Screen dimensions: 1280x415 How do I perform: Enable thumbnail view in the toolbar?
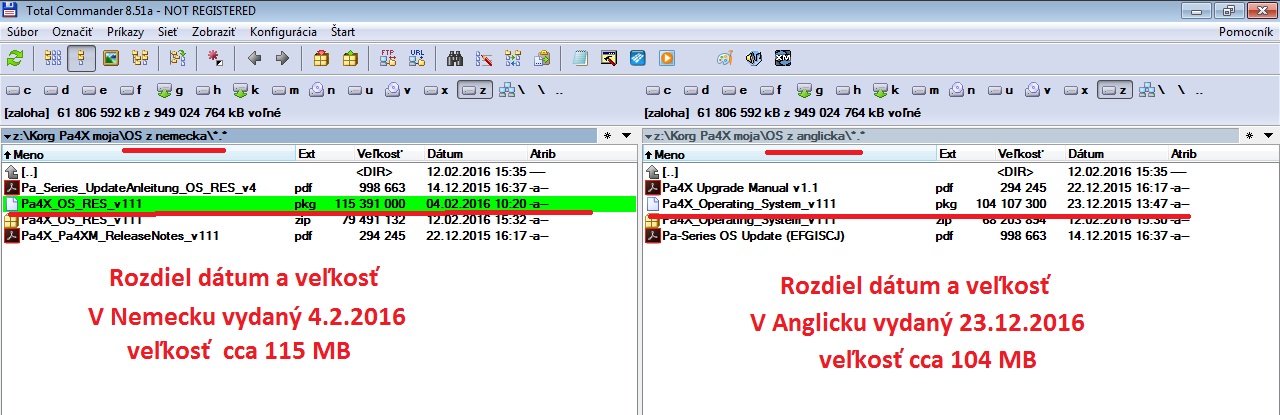[111, 58]
